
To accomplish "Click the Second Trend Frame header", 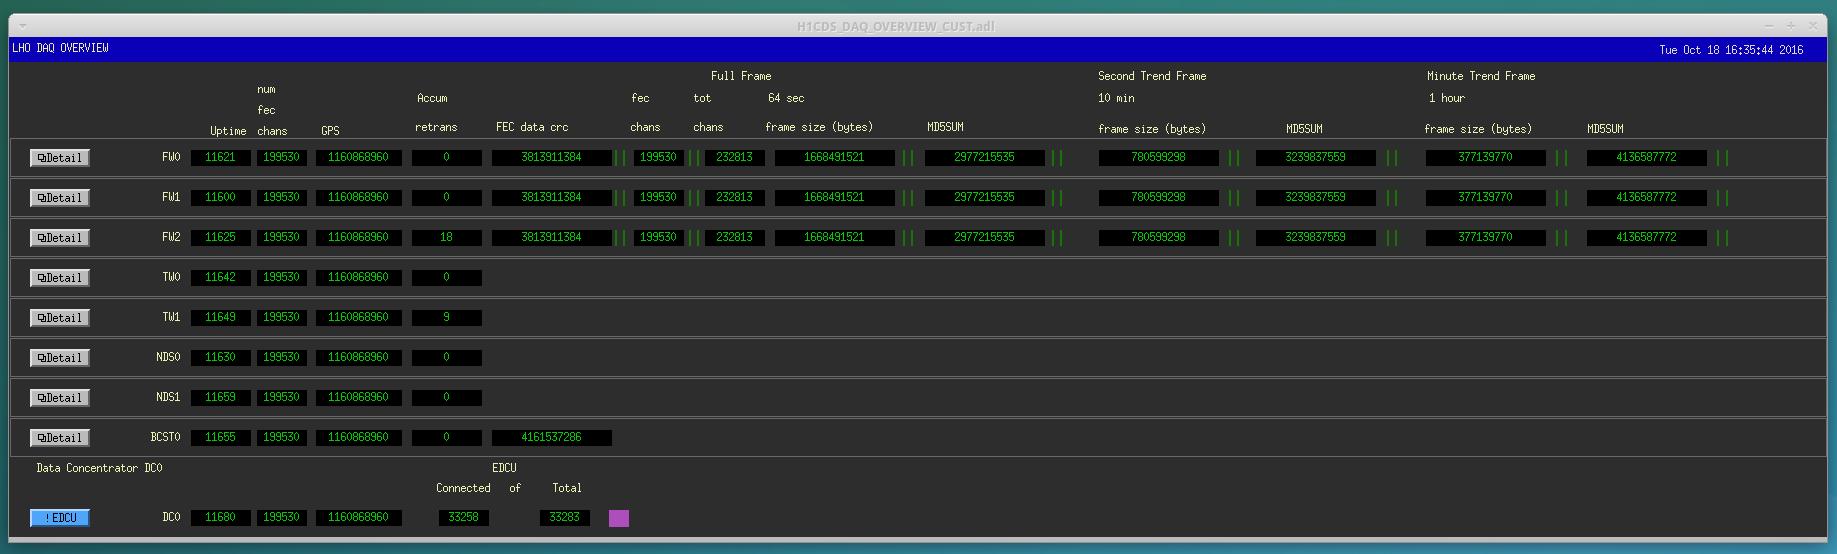I will pyautogui.click(x=1152, y=76).
